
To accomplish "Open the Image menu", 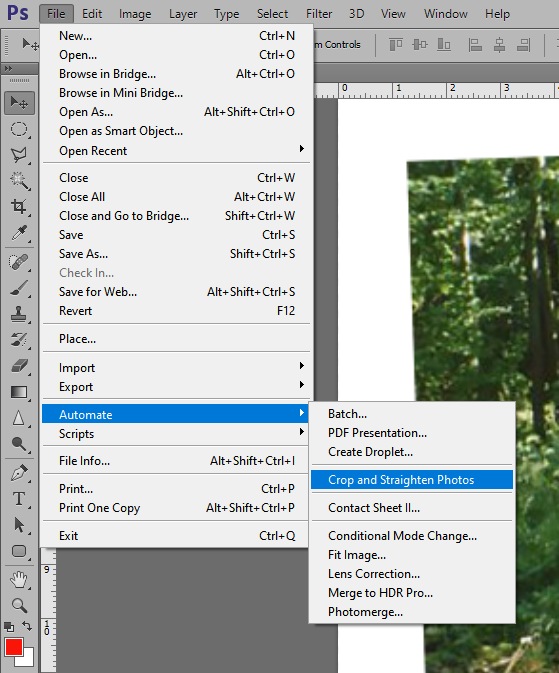I will (x=135, y=14).
